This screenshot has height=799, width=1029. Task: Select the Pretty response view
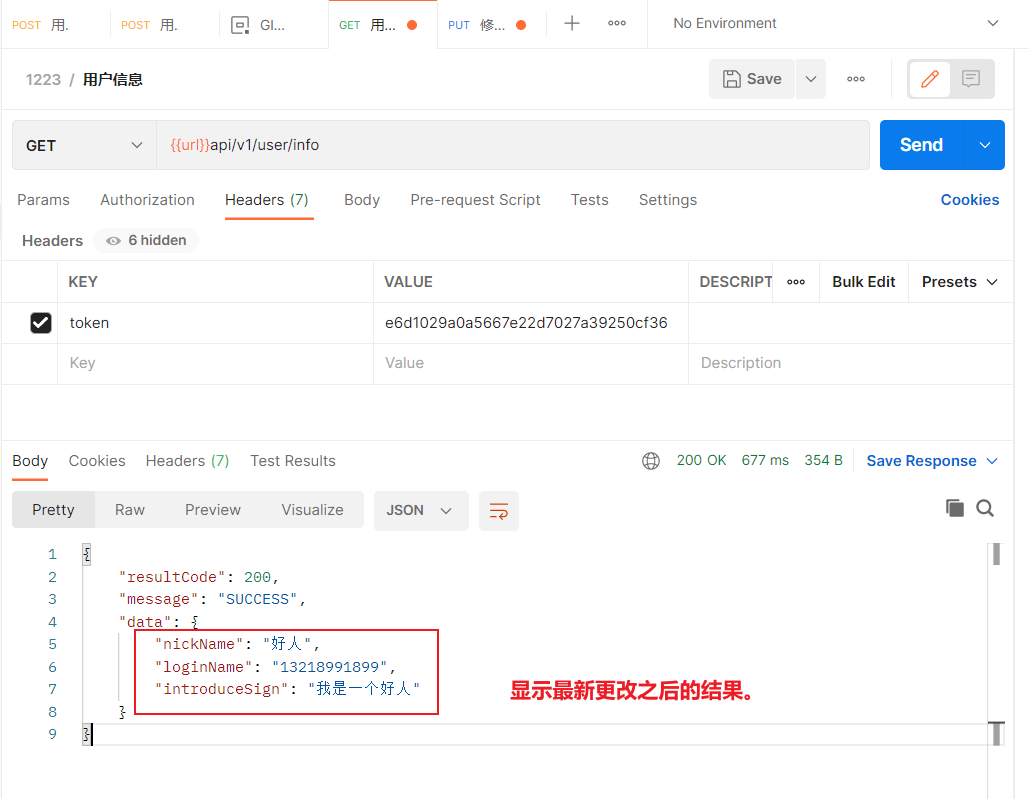(53, 510)
